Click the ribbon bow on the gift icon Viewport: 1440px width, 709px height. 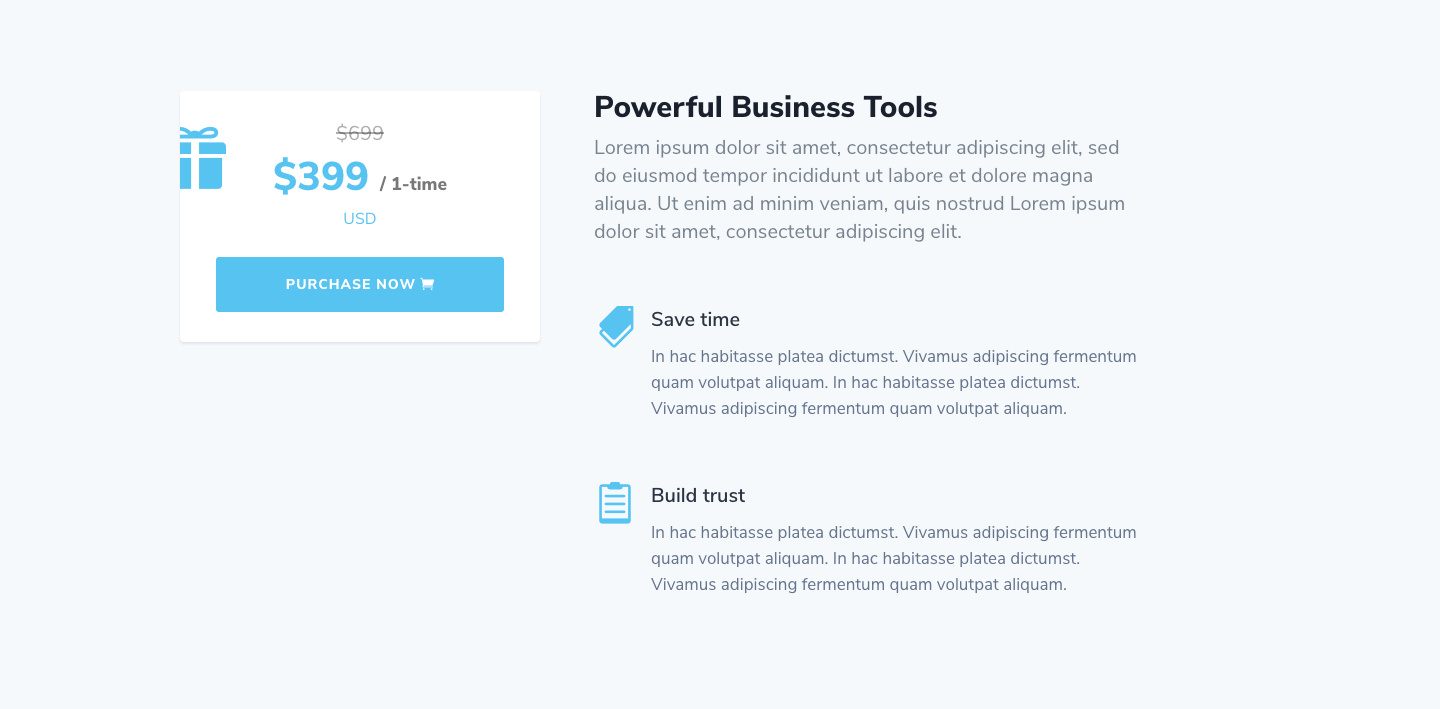199,134
